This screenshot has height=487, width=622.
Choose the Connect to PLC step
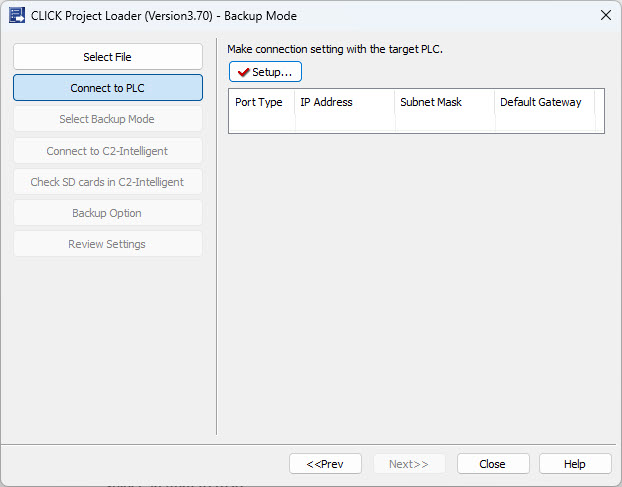[108, 88]
